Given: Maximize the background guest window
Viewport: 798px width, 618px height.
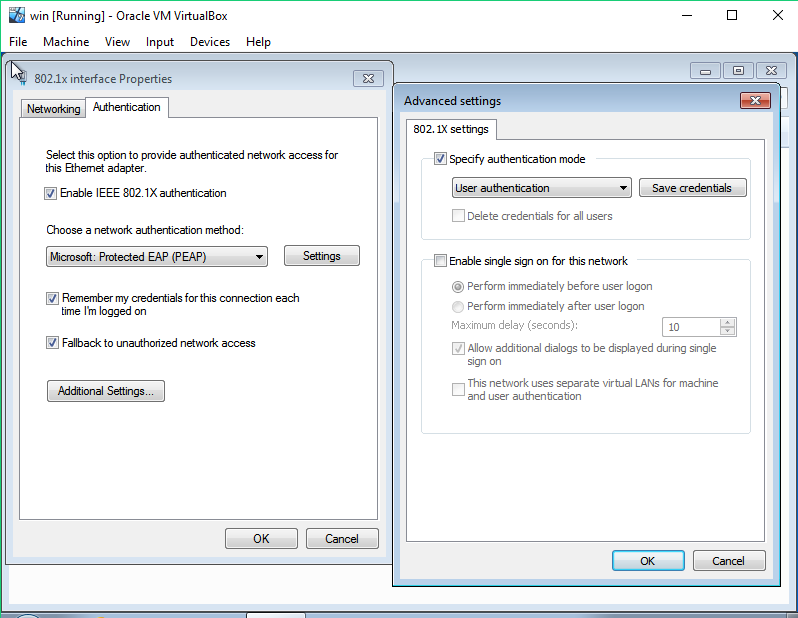Looking at the screenshot, I should pyautogui.click(x=738, y=71).
